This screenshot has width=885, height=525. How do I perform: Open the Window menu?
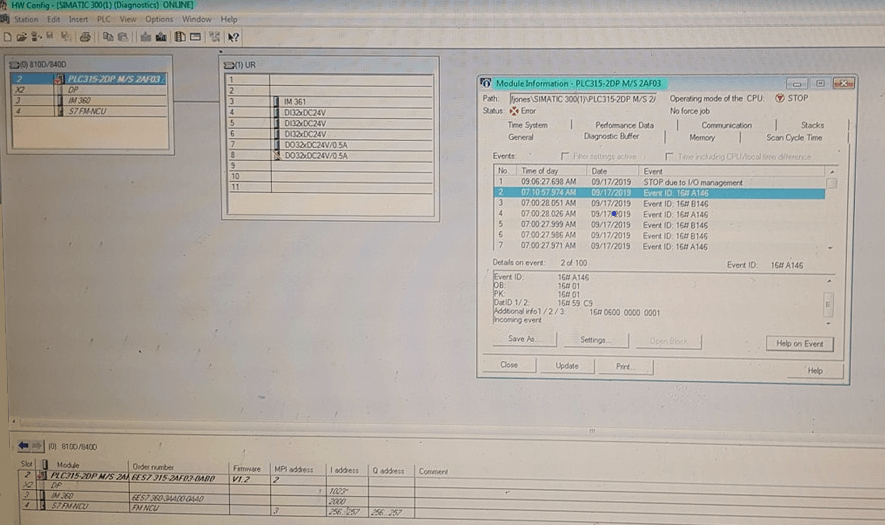(x=196, y=19)
